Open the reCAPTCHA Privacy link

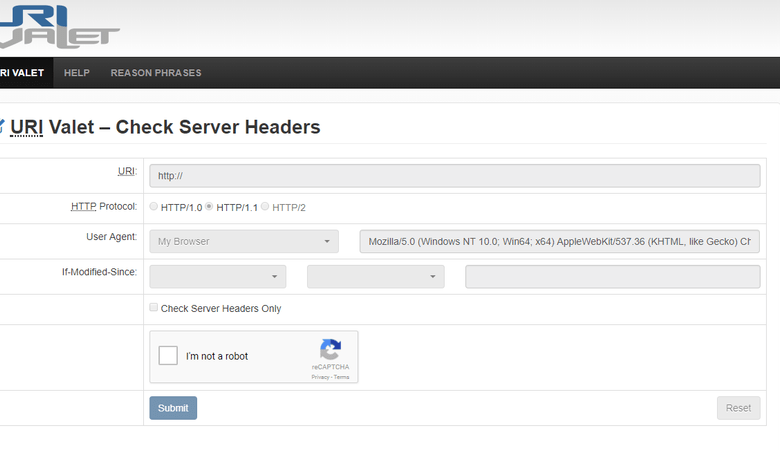pyautogui.click(x=320, y=377)
